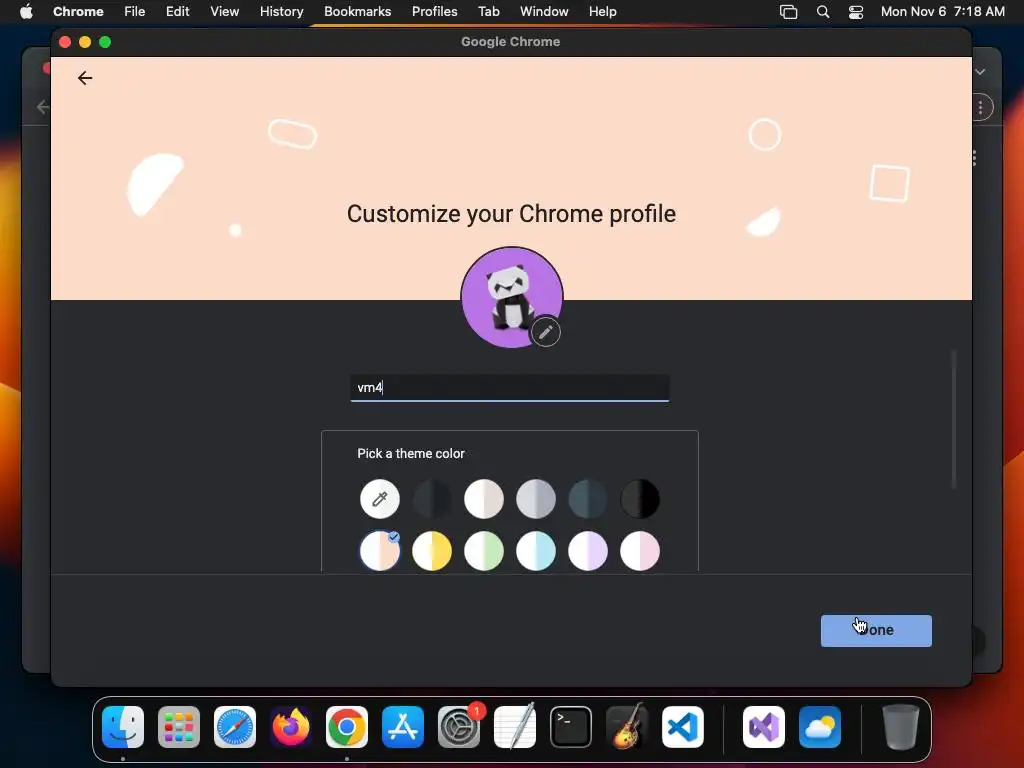1024x768 pixels.
Task: Open Spotlight search in menu bar
Action: (823, 12)
